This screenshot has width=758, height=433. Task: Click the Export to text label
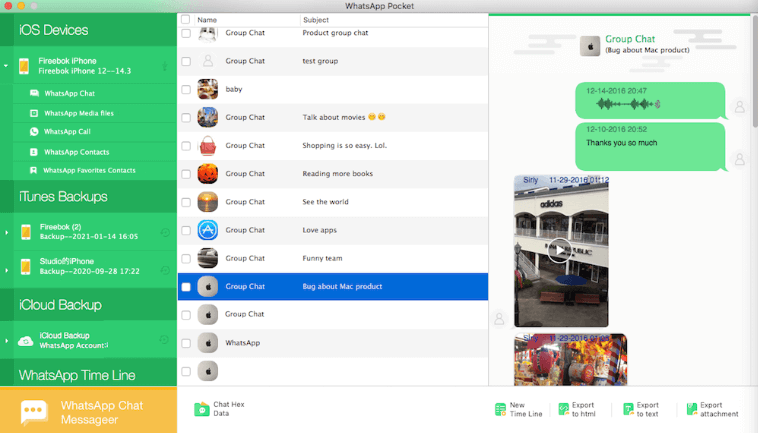[x=648, y=409]
